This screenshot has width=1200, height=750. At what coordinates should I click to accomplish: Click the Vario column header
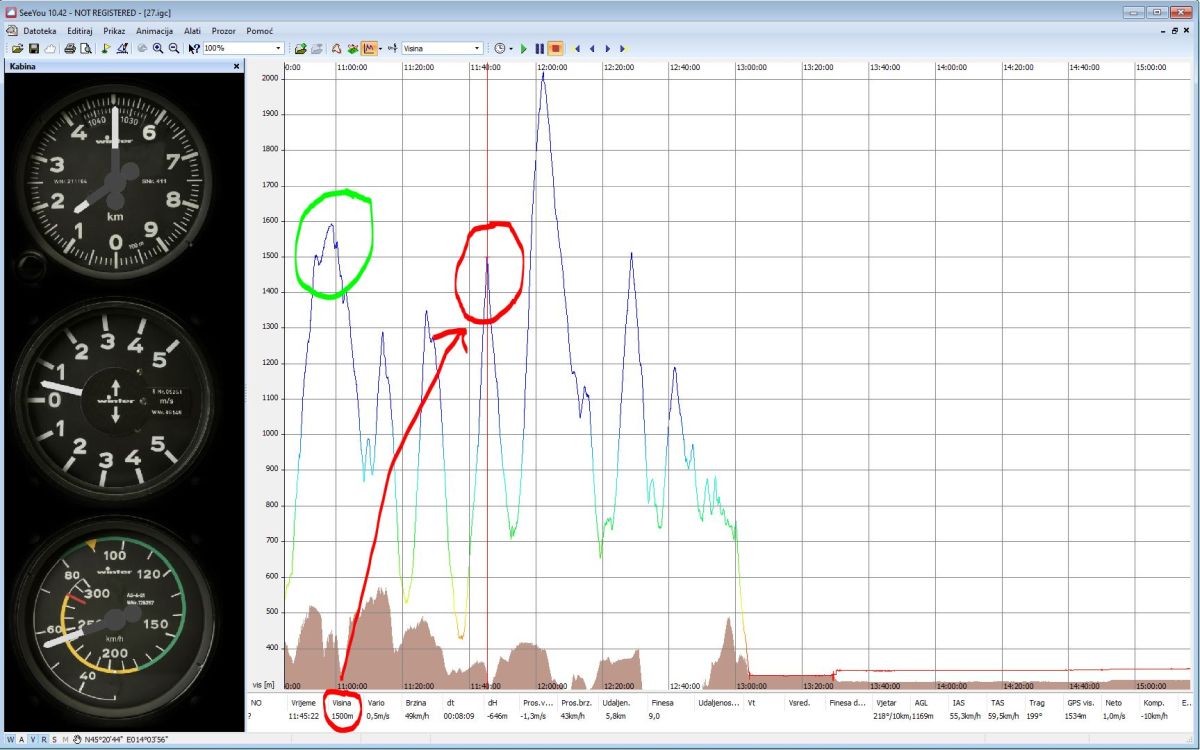[377, 703]
